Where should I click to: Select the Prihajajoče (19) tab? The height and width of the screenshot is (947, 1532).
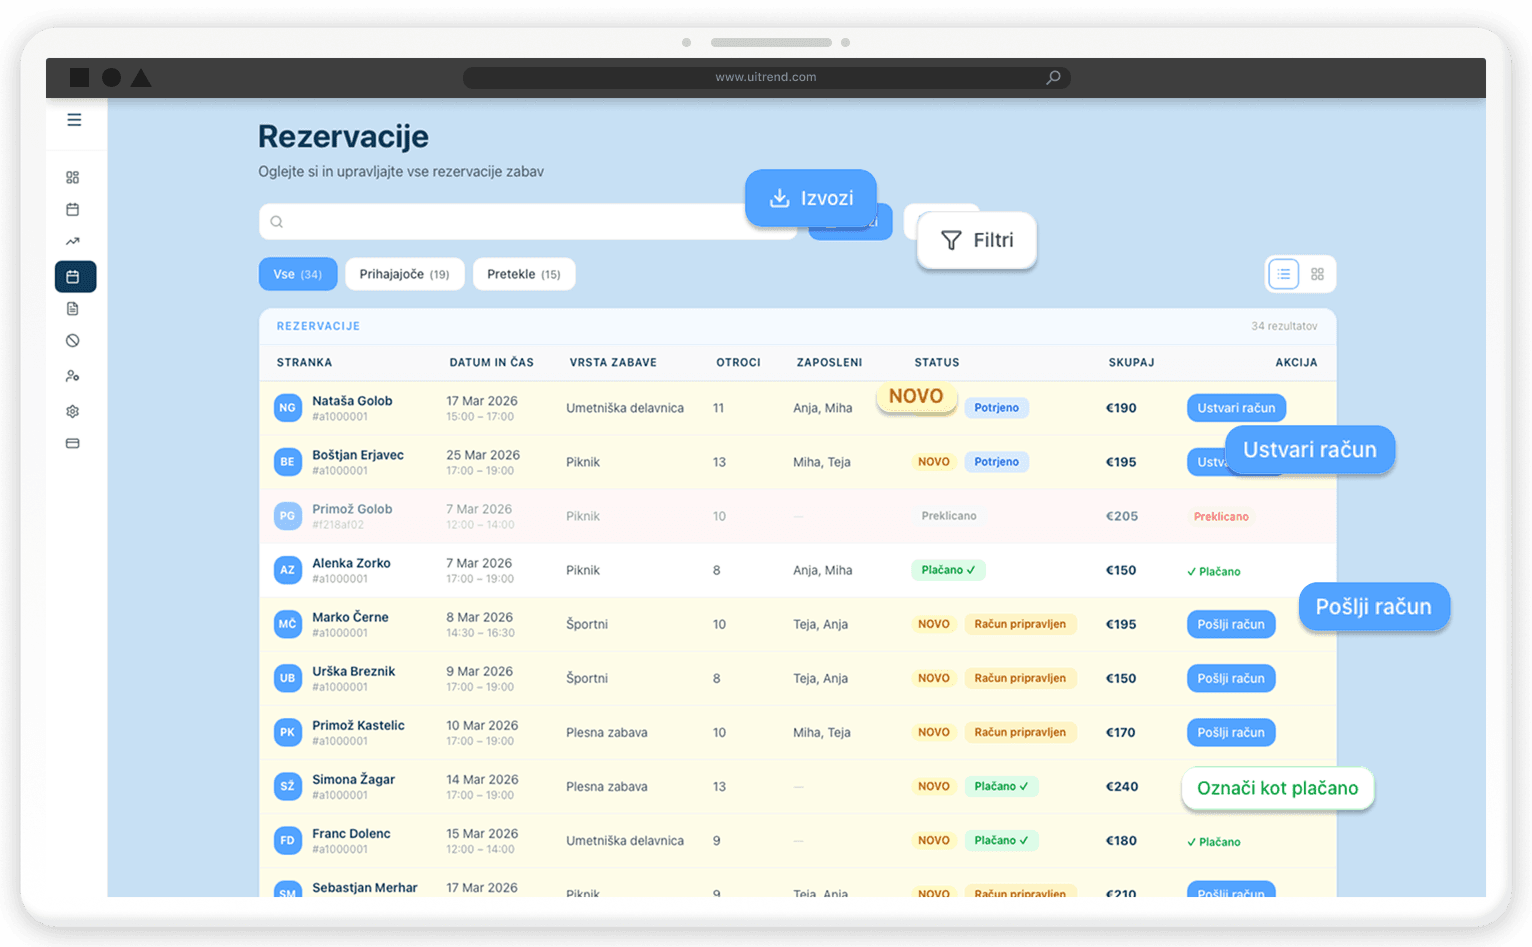[x=404, y=274]
